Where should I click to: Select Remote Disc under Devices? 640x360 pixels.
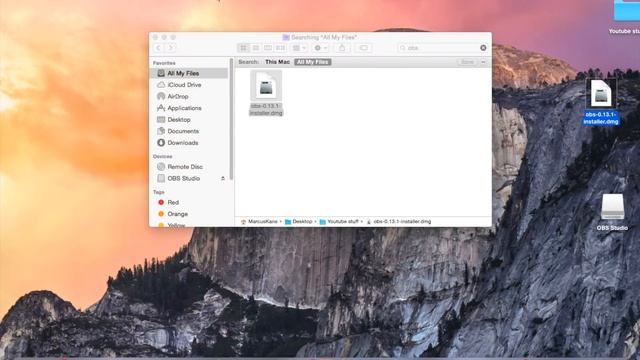point(189,167)
